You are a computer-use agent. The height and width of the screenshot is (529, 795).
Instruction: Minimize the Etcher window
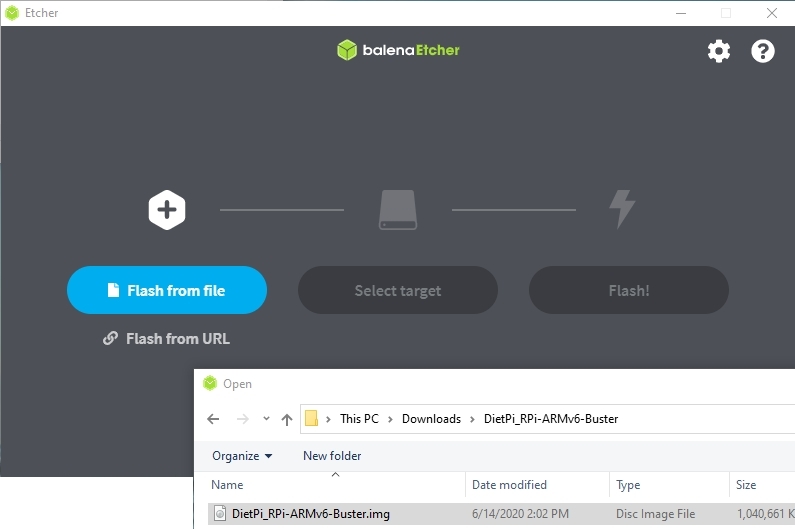pos(681,13)
